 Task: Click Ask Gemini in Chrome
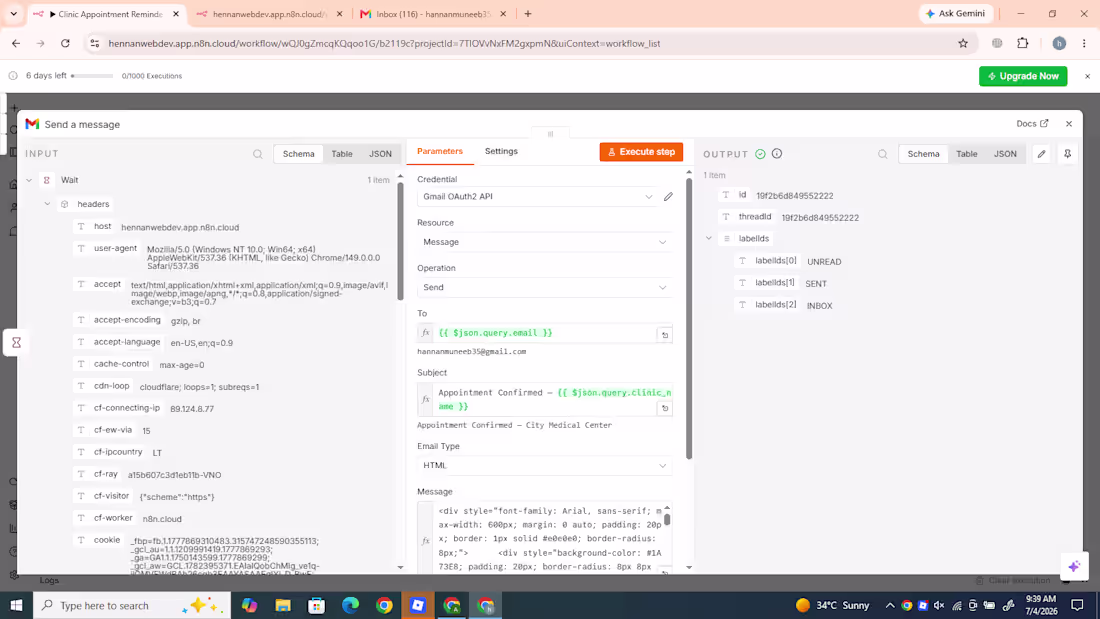(x=955, y=13)
